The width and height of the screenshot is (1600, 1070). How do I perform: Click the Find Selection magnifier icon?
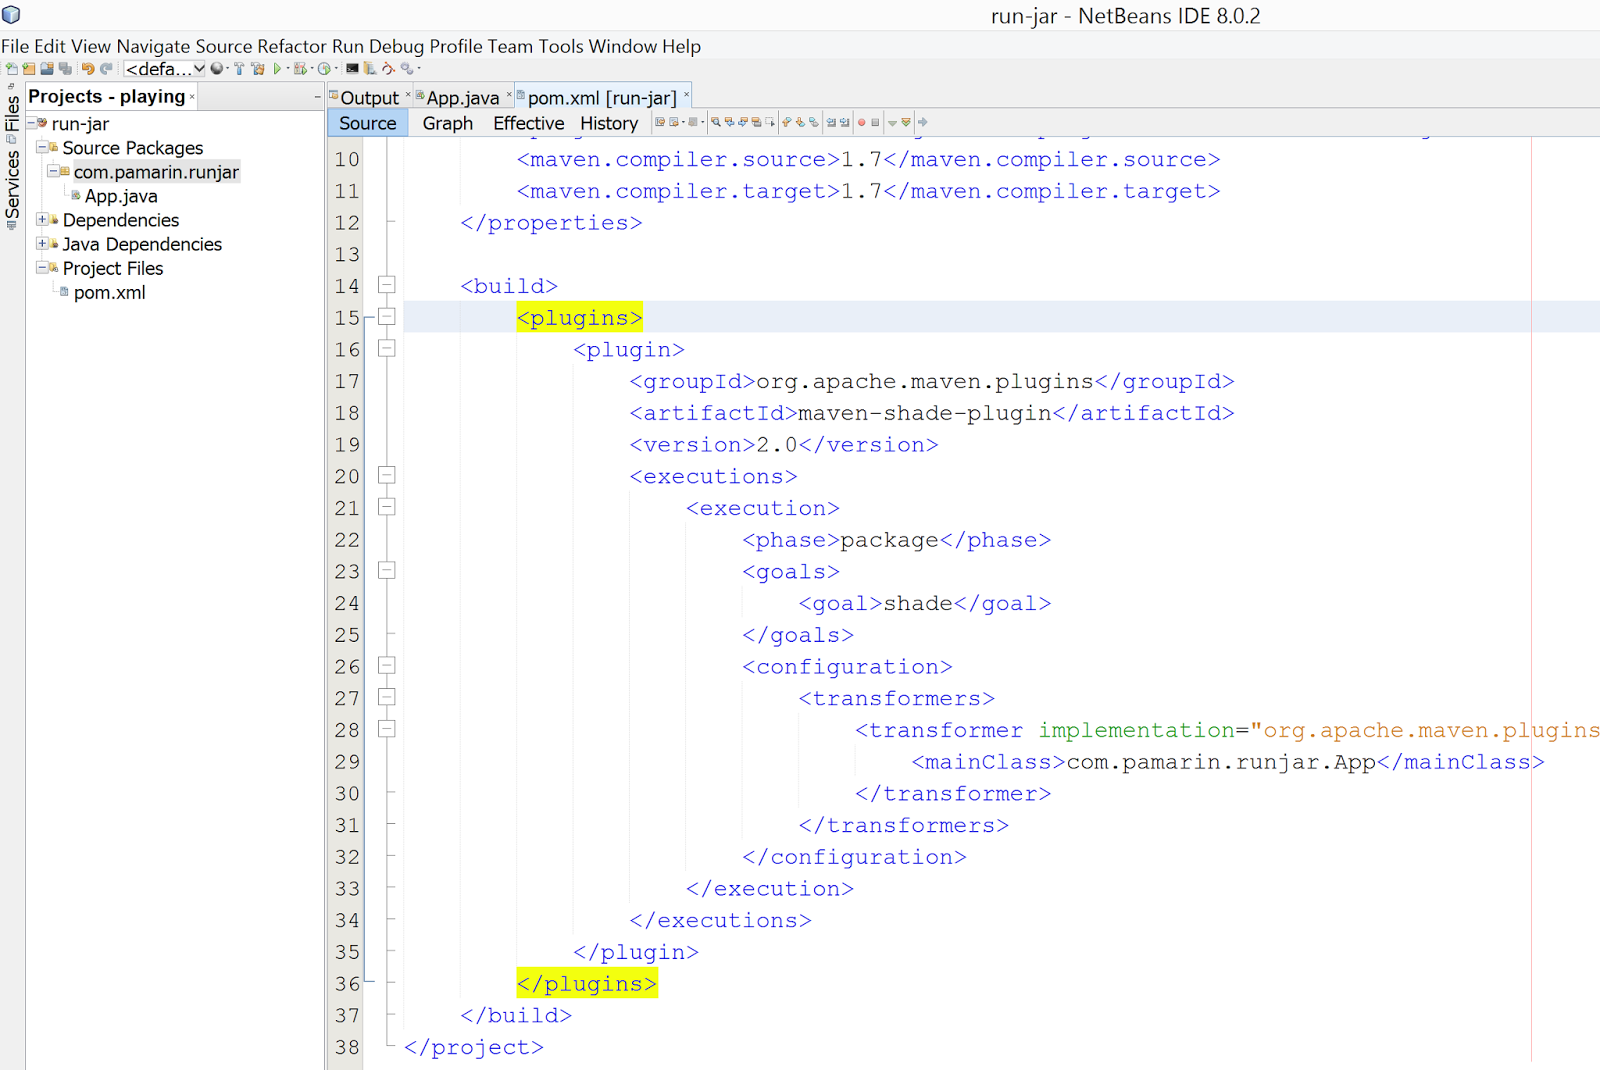(x=716, y=122)
